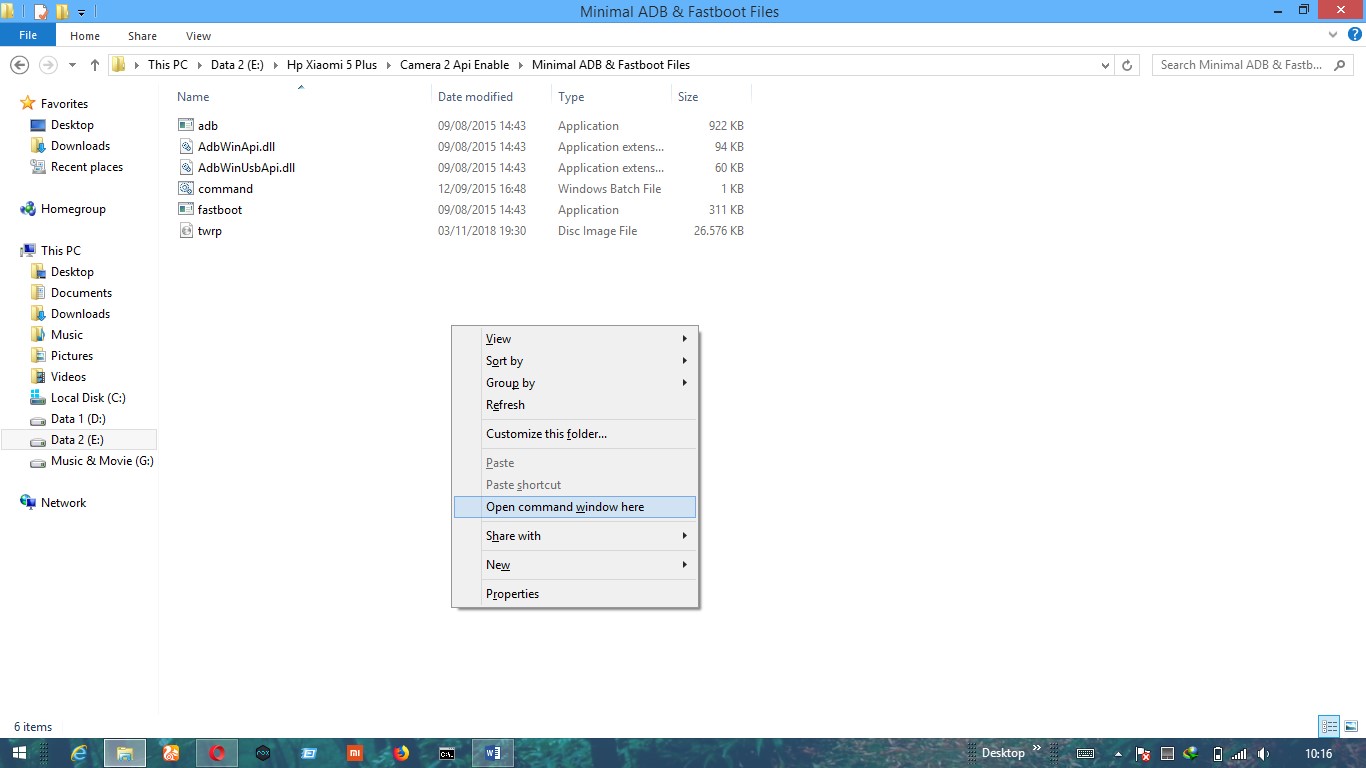The width and height of the screenshot is (1366, 768).
Task: Open the Share ribbon tab
Action: coord(142,36)
